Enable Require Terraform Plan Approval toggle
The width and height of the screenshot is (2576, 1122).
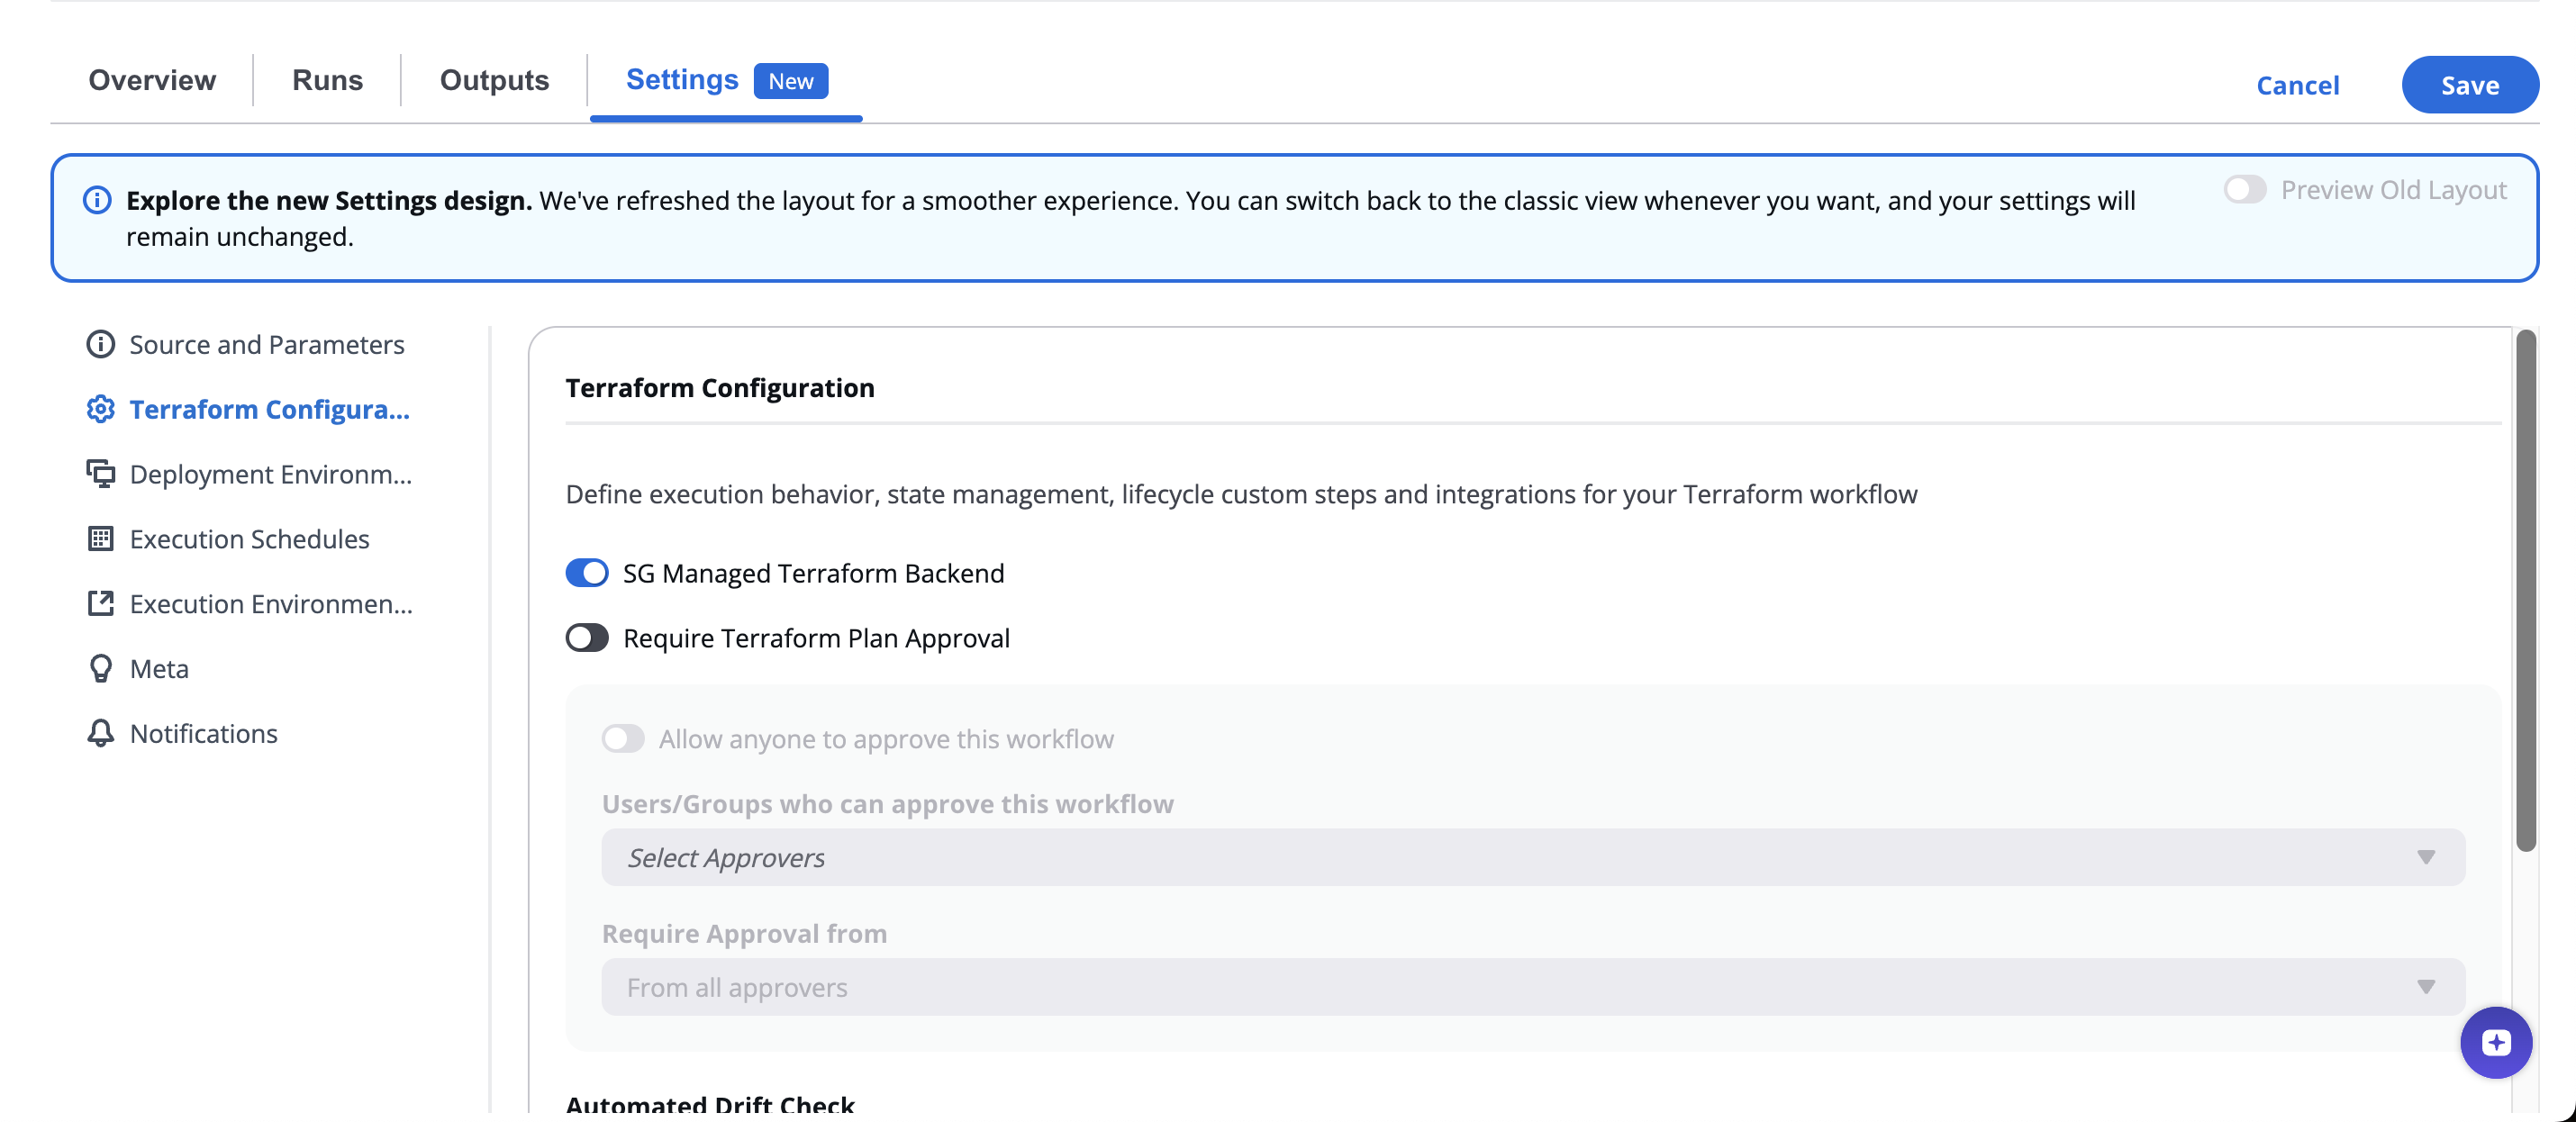click(587, 638)
